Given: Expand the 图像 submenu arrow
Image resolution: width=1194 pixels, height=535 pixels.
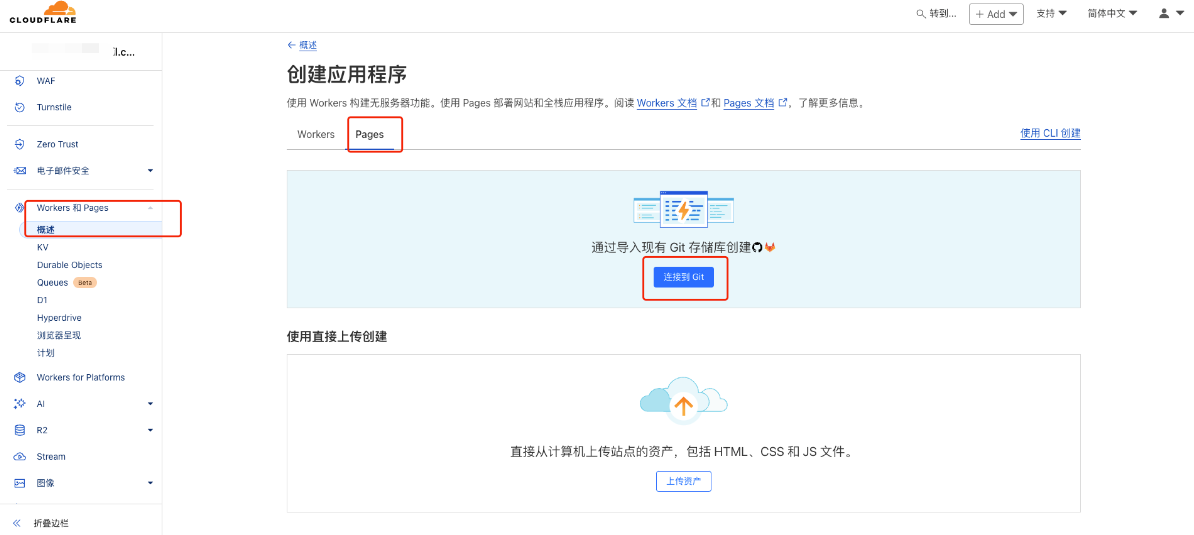Looking at the screenshot, I should click(x=150, y=482).
